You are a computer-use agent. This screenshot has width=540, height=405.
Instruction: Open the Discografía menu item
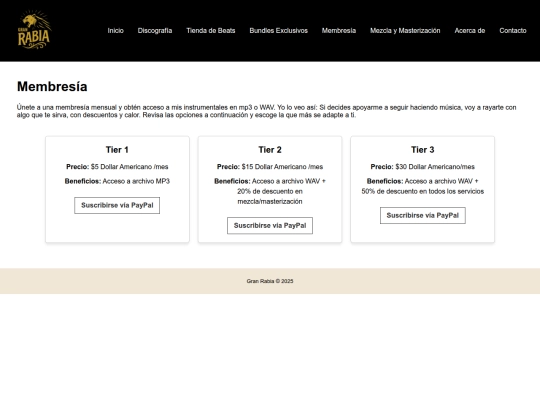(x=155, y=31)
